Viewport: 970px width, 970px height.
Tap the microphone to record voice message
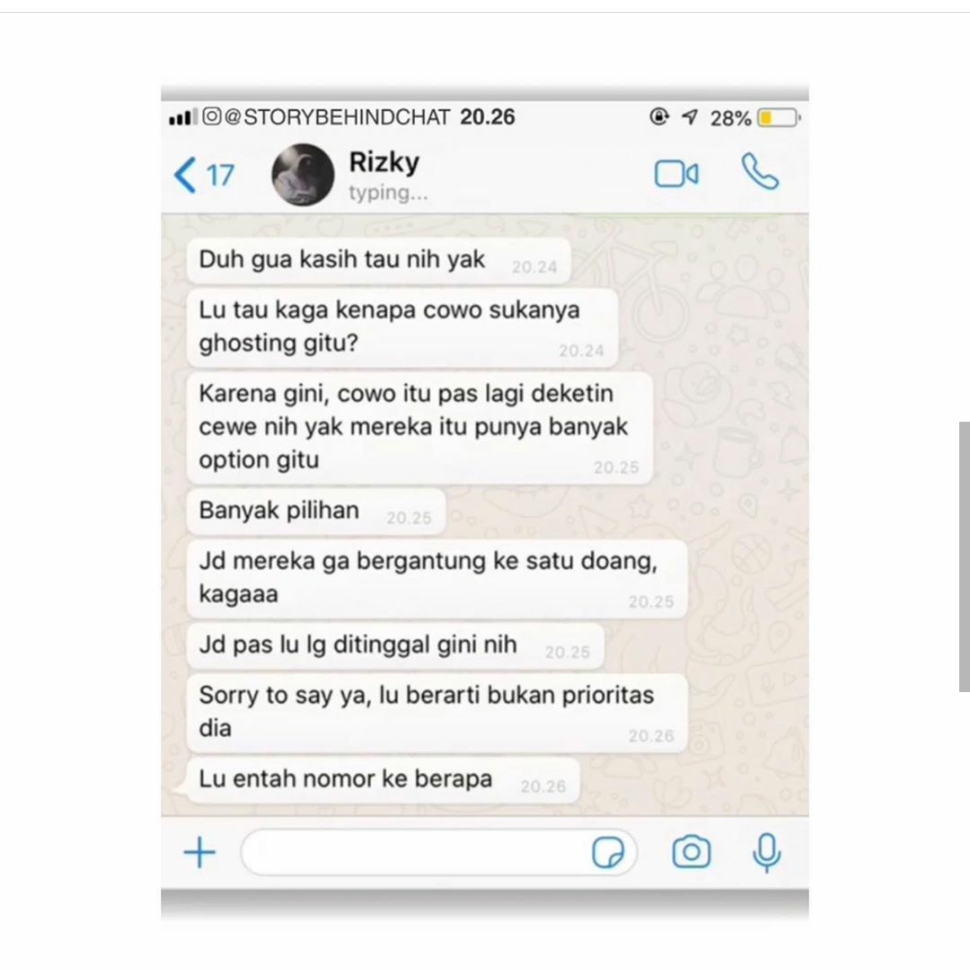(x=766, y=852)
